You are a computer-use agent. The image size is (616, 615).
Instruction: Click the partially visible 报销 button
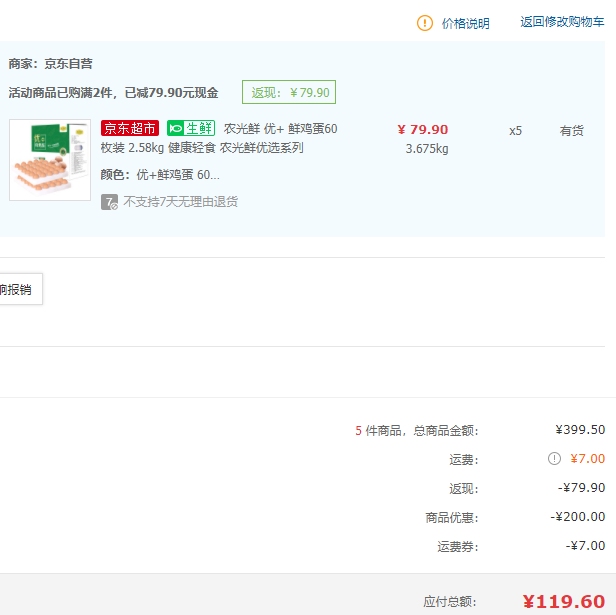tap(21, 289)
